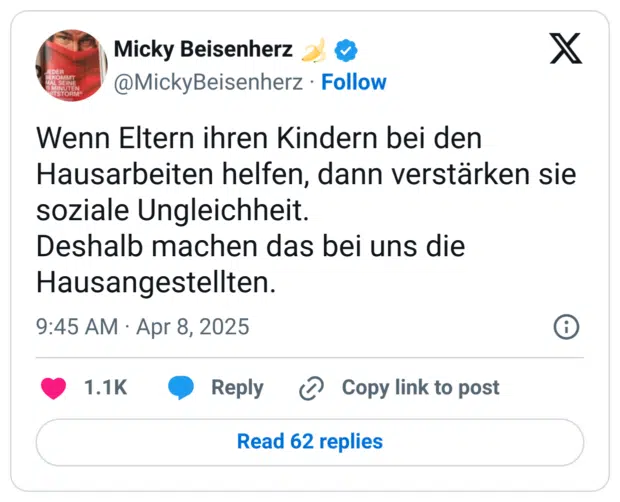Viewport: 620px width, 502px height.
Task: Click the X logo in the corner
Action: pos(566,48)
